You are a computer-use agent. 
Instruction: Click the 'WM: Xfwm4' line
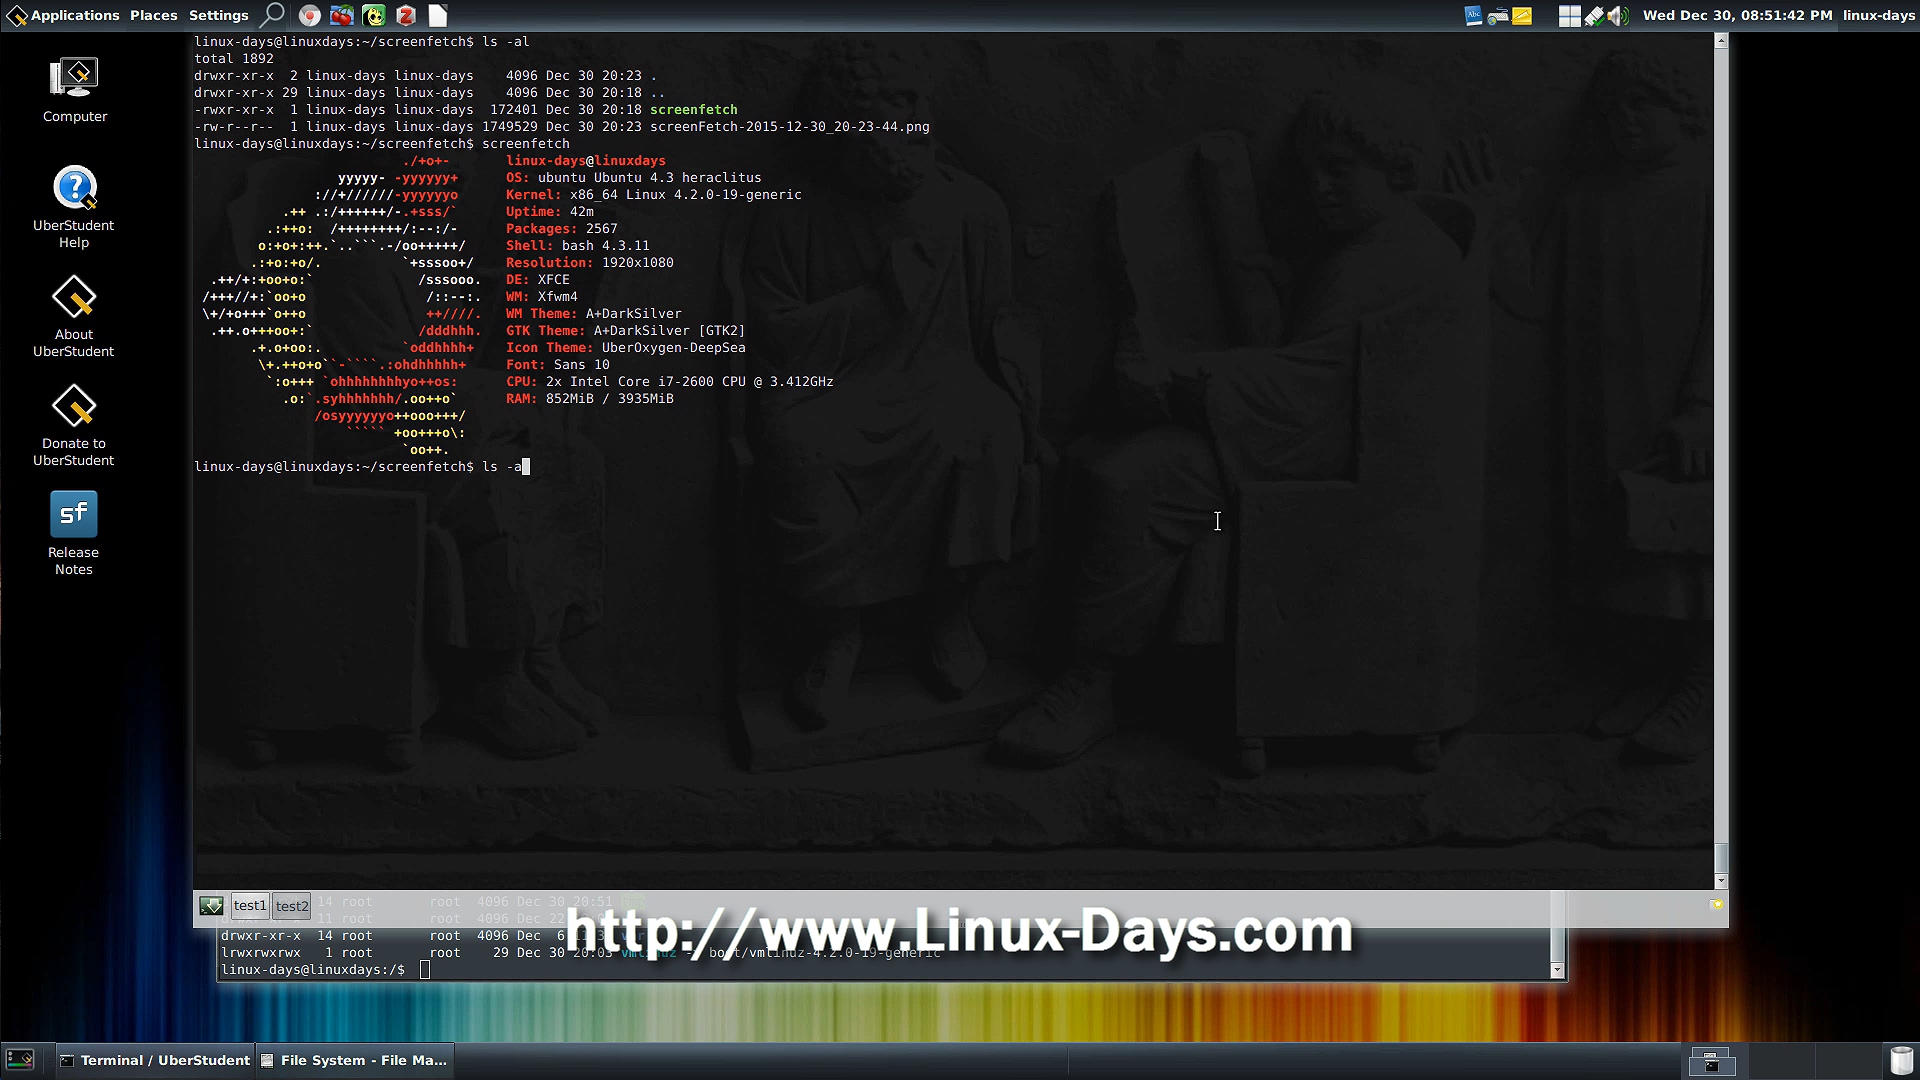(x=541, y=297)
